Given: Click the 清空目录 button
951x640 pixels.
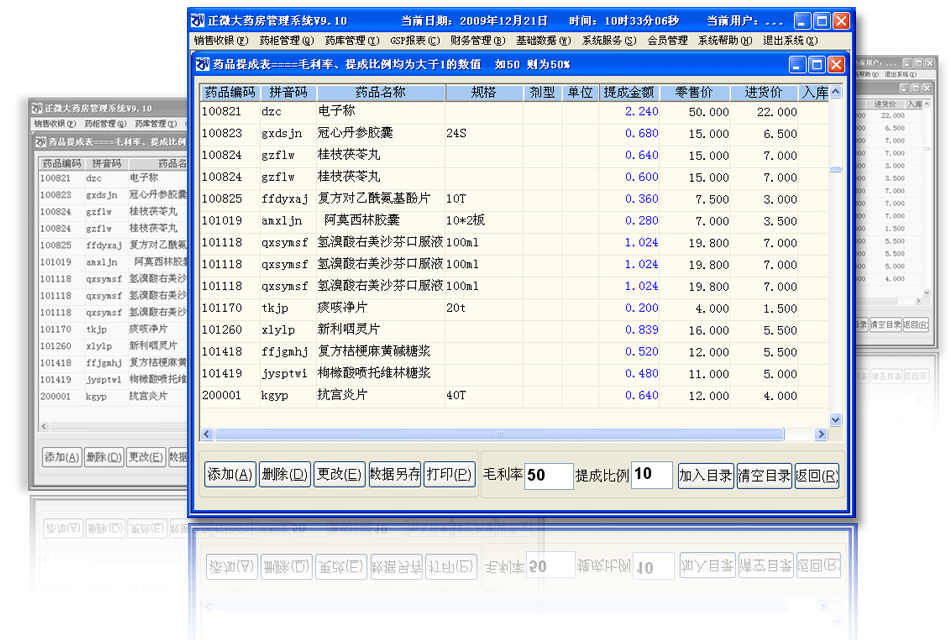Looking at the screenshot, I should [764, 476].
